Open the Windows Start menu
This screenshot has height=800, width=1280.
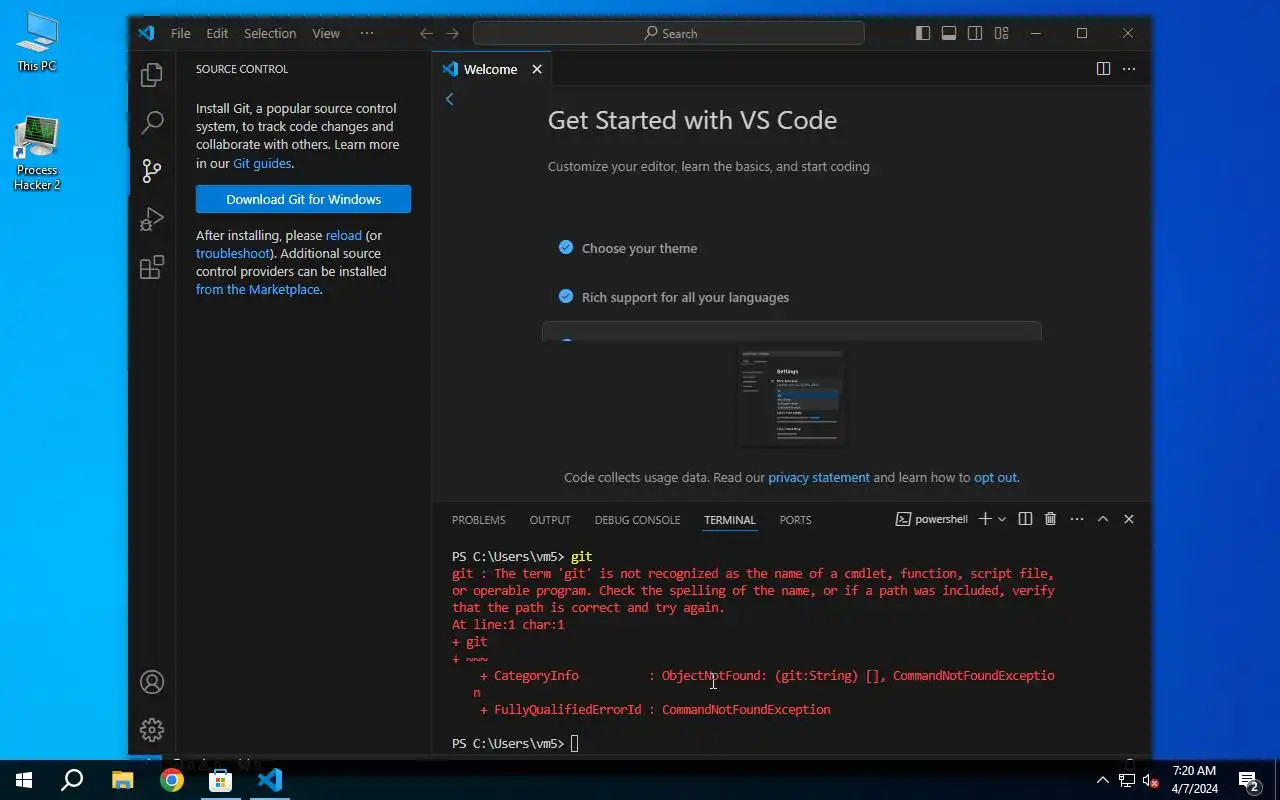click(x=24, y=780)
